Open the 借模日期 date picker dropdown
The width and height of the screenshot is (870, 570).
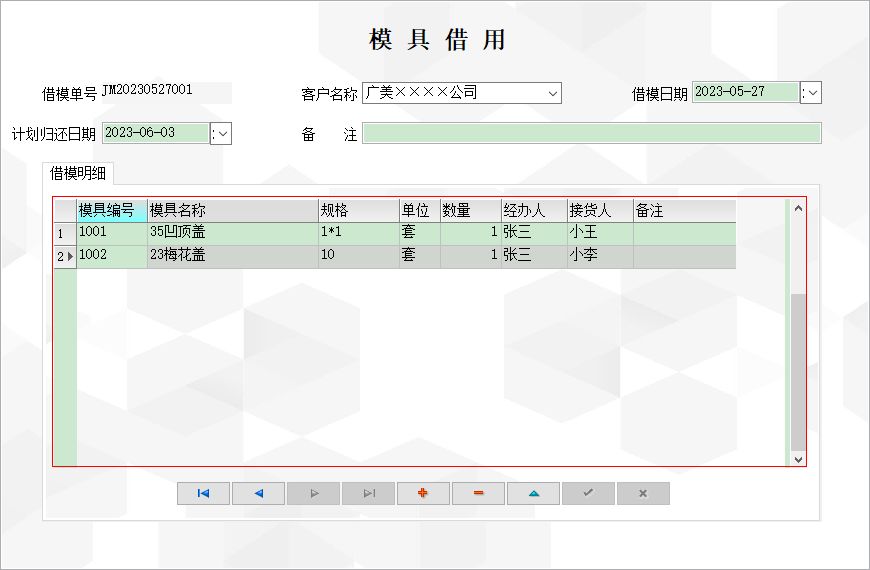click(814, 93)
